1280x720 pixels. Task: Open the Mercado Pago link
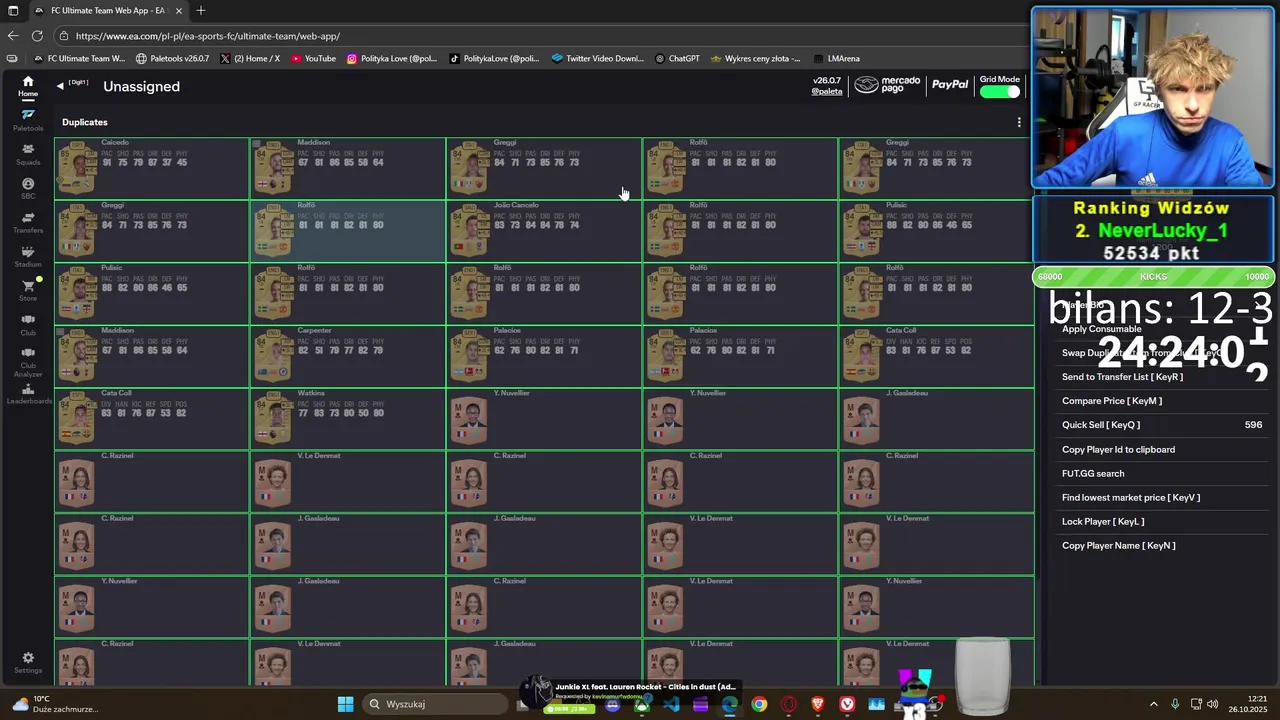coord(886,85)
